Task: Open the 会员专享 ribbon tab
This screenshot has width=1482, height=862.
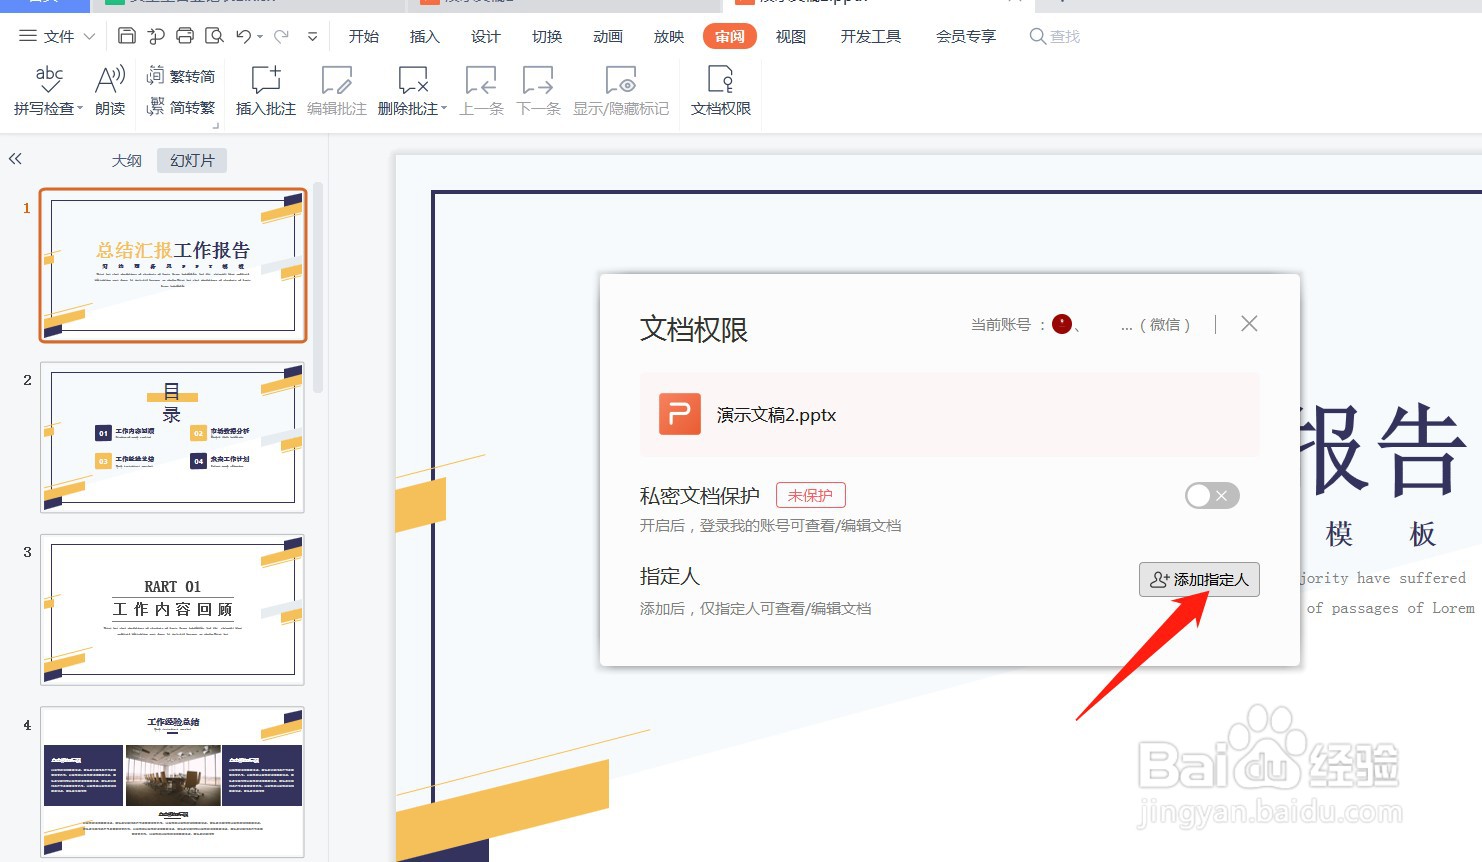Action: pyautogui.click(x=966, y=36)
